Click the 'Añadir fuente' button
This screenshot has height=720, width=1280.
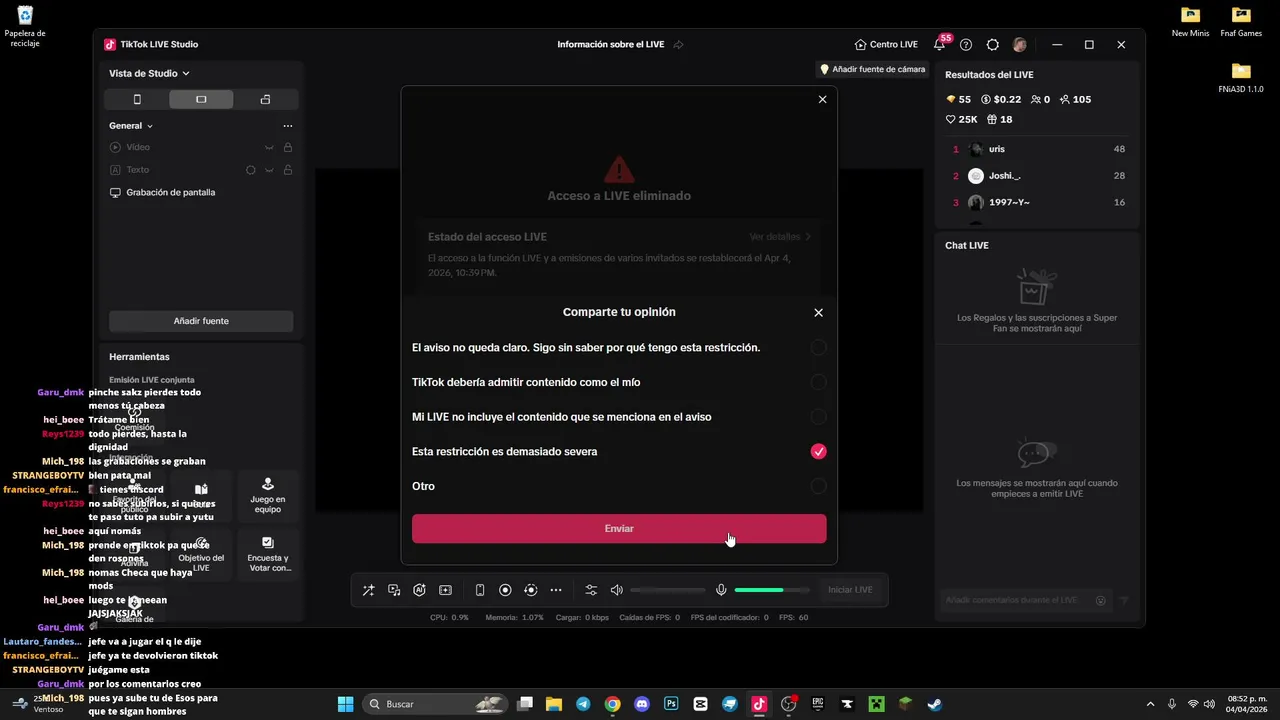pyautogui.click(x=201, y=321)
